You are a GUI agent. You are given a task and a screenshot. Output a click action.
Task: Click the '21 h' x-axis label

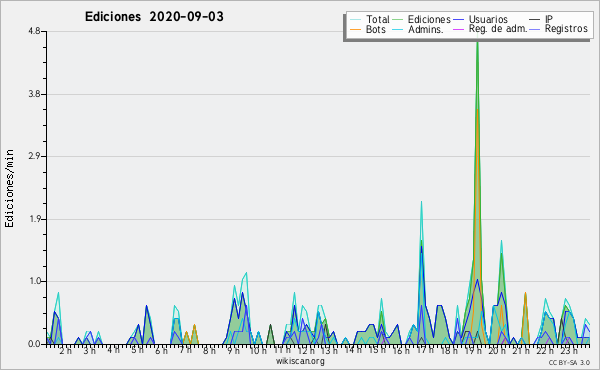pyautogui.click(x=521, y=351)
